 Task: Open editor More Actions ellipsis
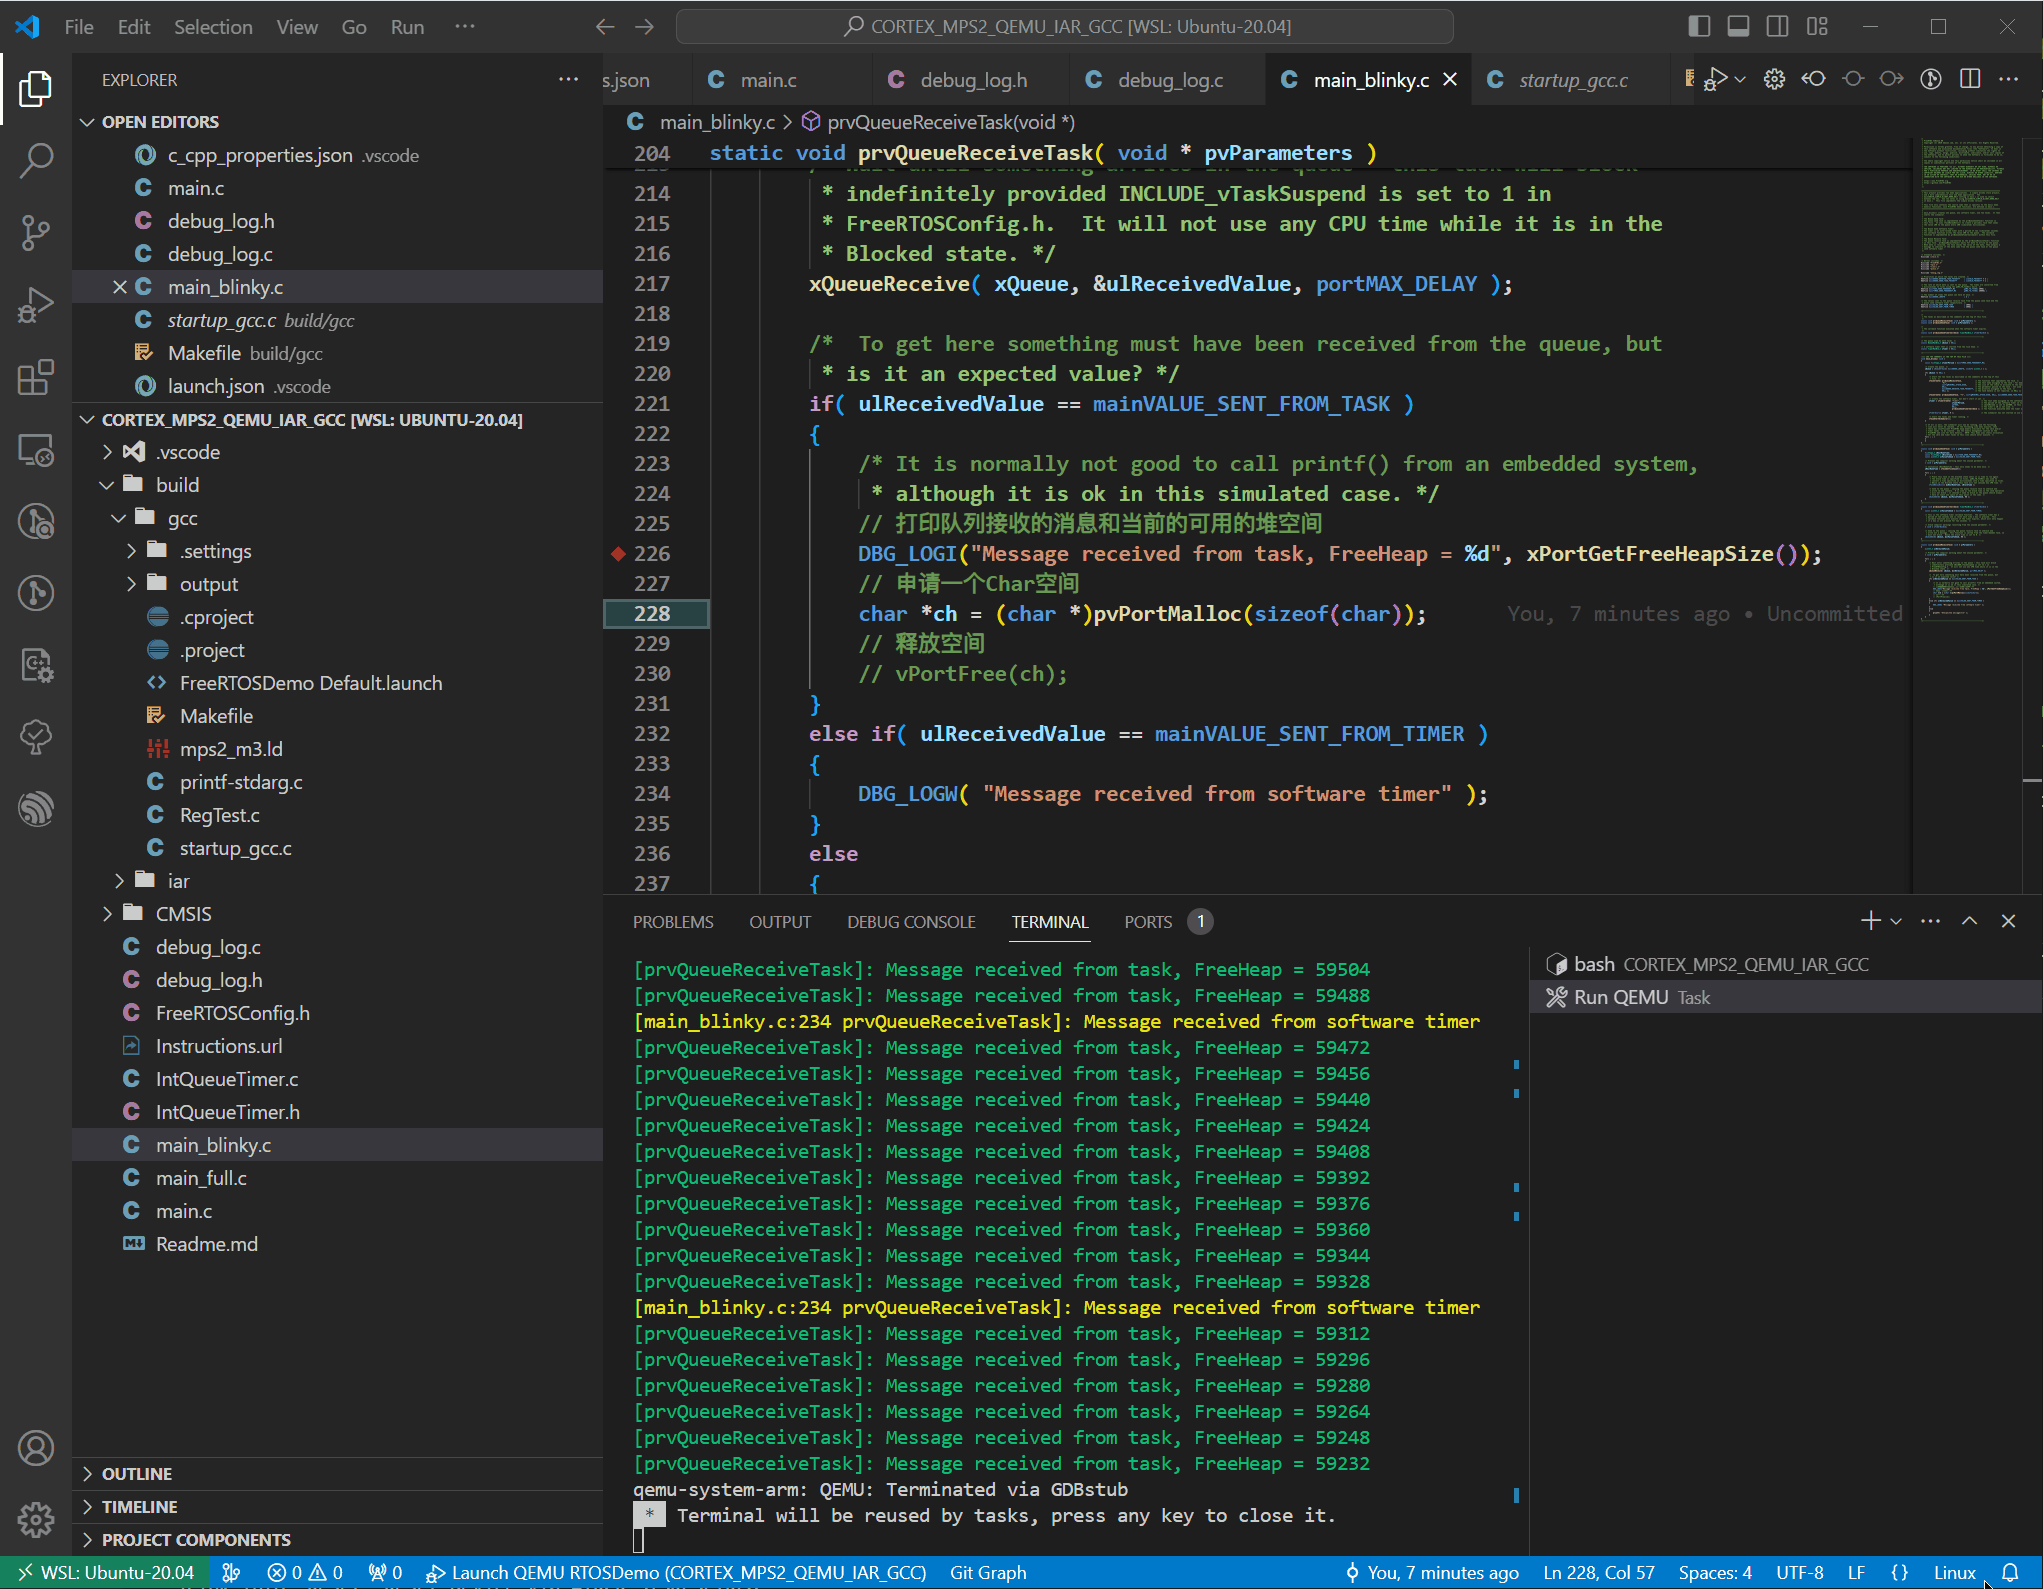point(2009,79)
